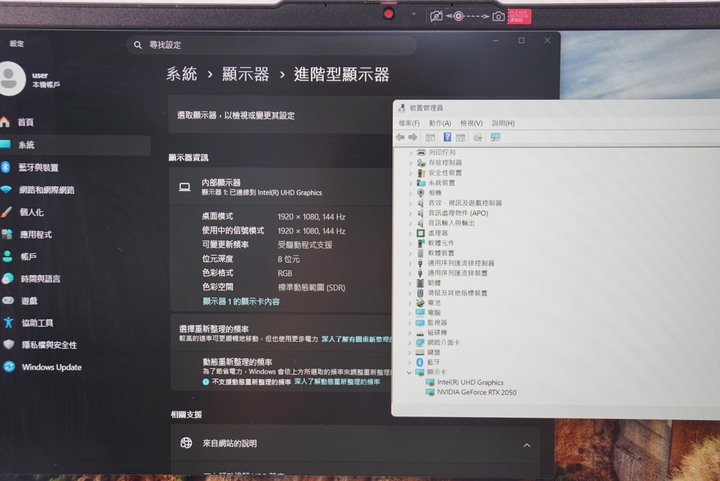Select 音效、視訊及遊戲控制器 tree item

pos(464,203)
